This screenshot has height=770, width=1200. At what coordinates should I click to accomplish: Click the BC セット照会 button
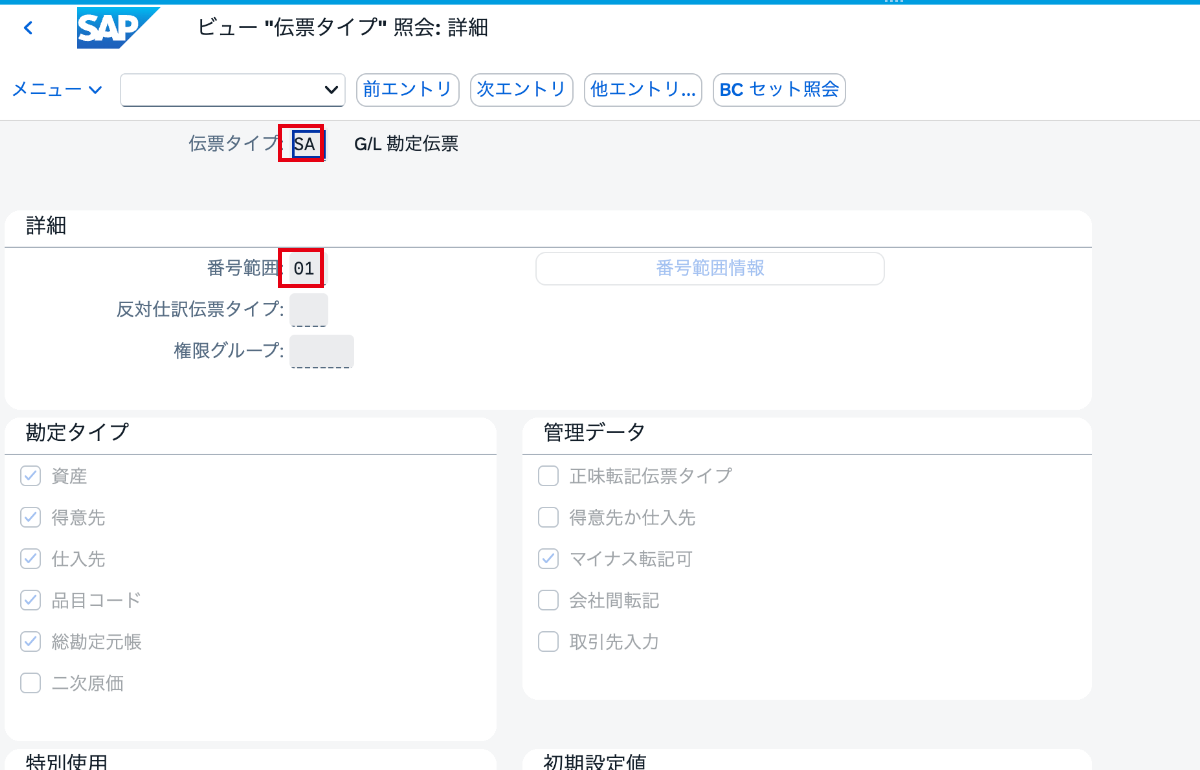780,89
